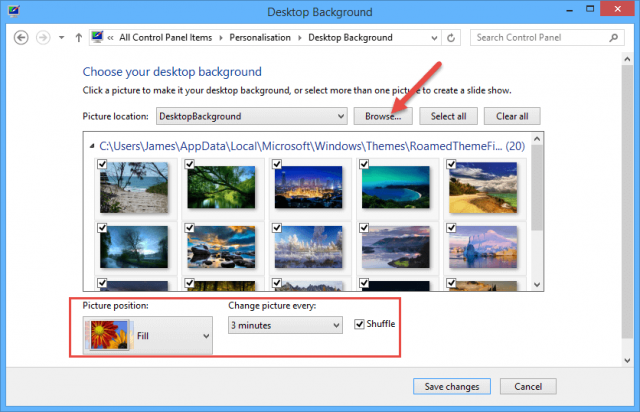The width and height of the screenshot is (640, 412).
Task: Go to Personalisation in the breadcrumb
Action: pyautogui.click(x=260, y=38)
